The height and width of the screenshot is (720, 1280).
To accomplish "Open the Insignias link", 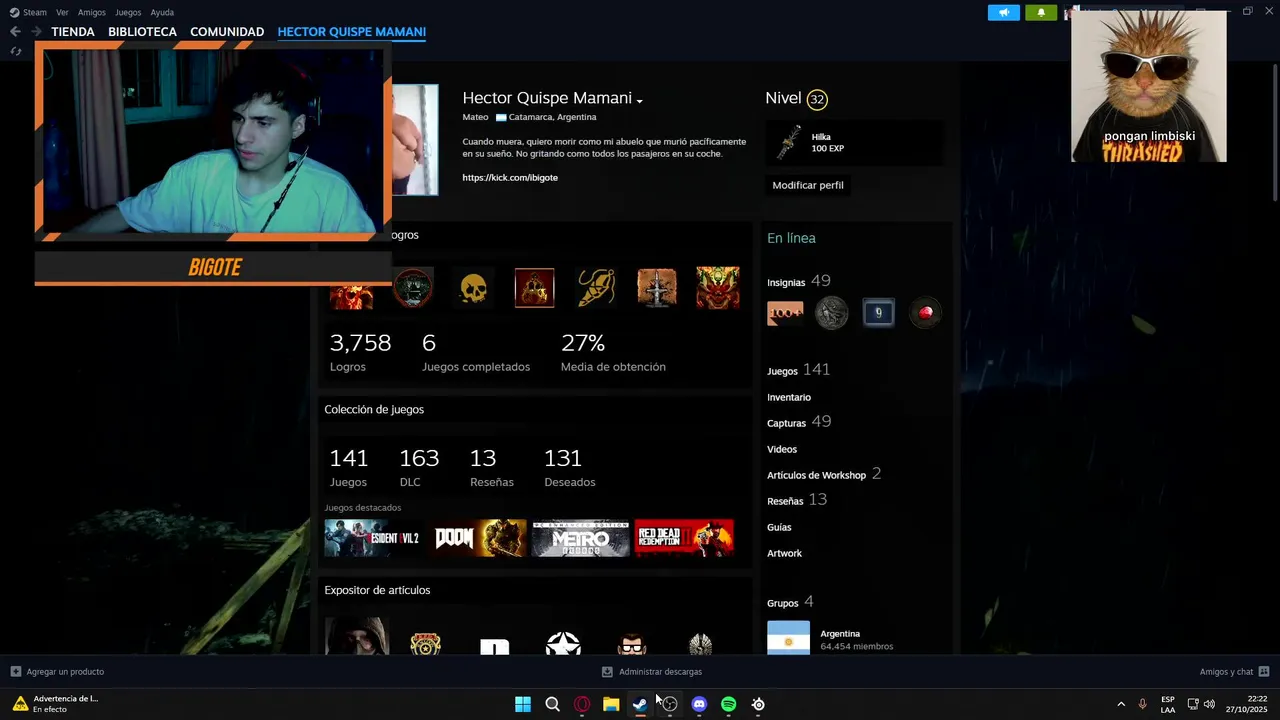I will coord(786,282).
